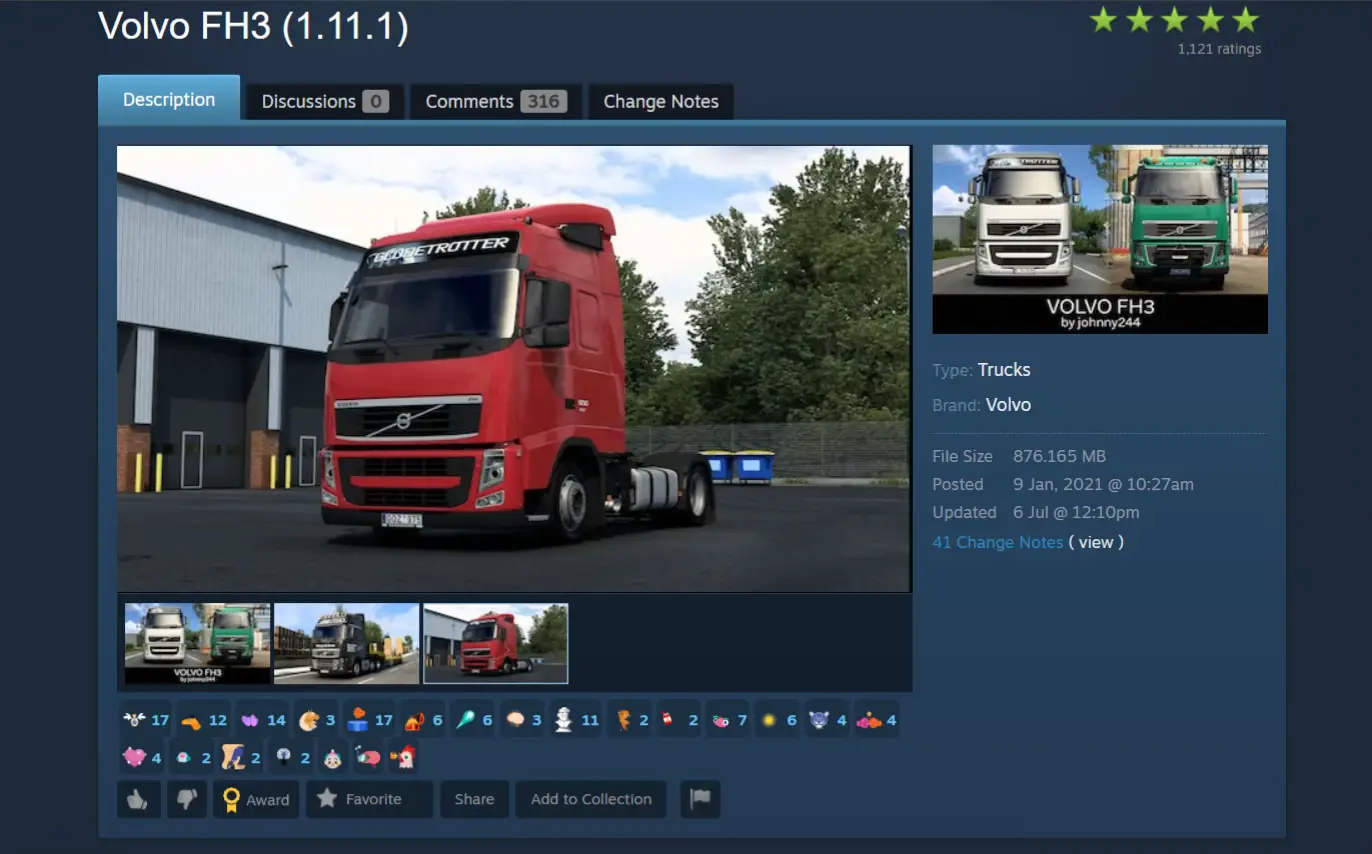
Task: Switch to the Description tab
Action: point(169,99)
